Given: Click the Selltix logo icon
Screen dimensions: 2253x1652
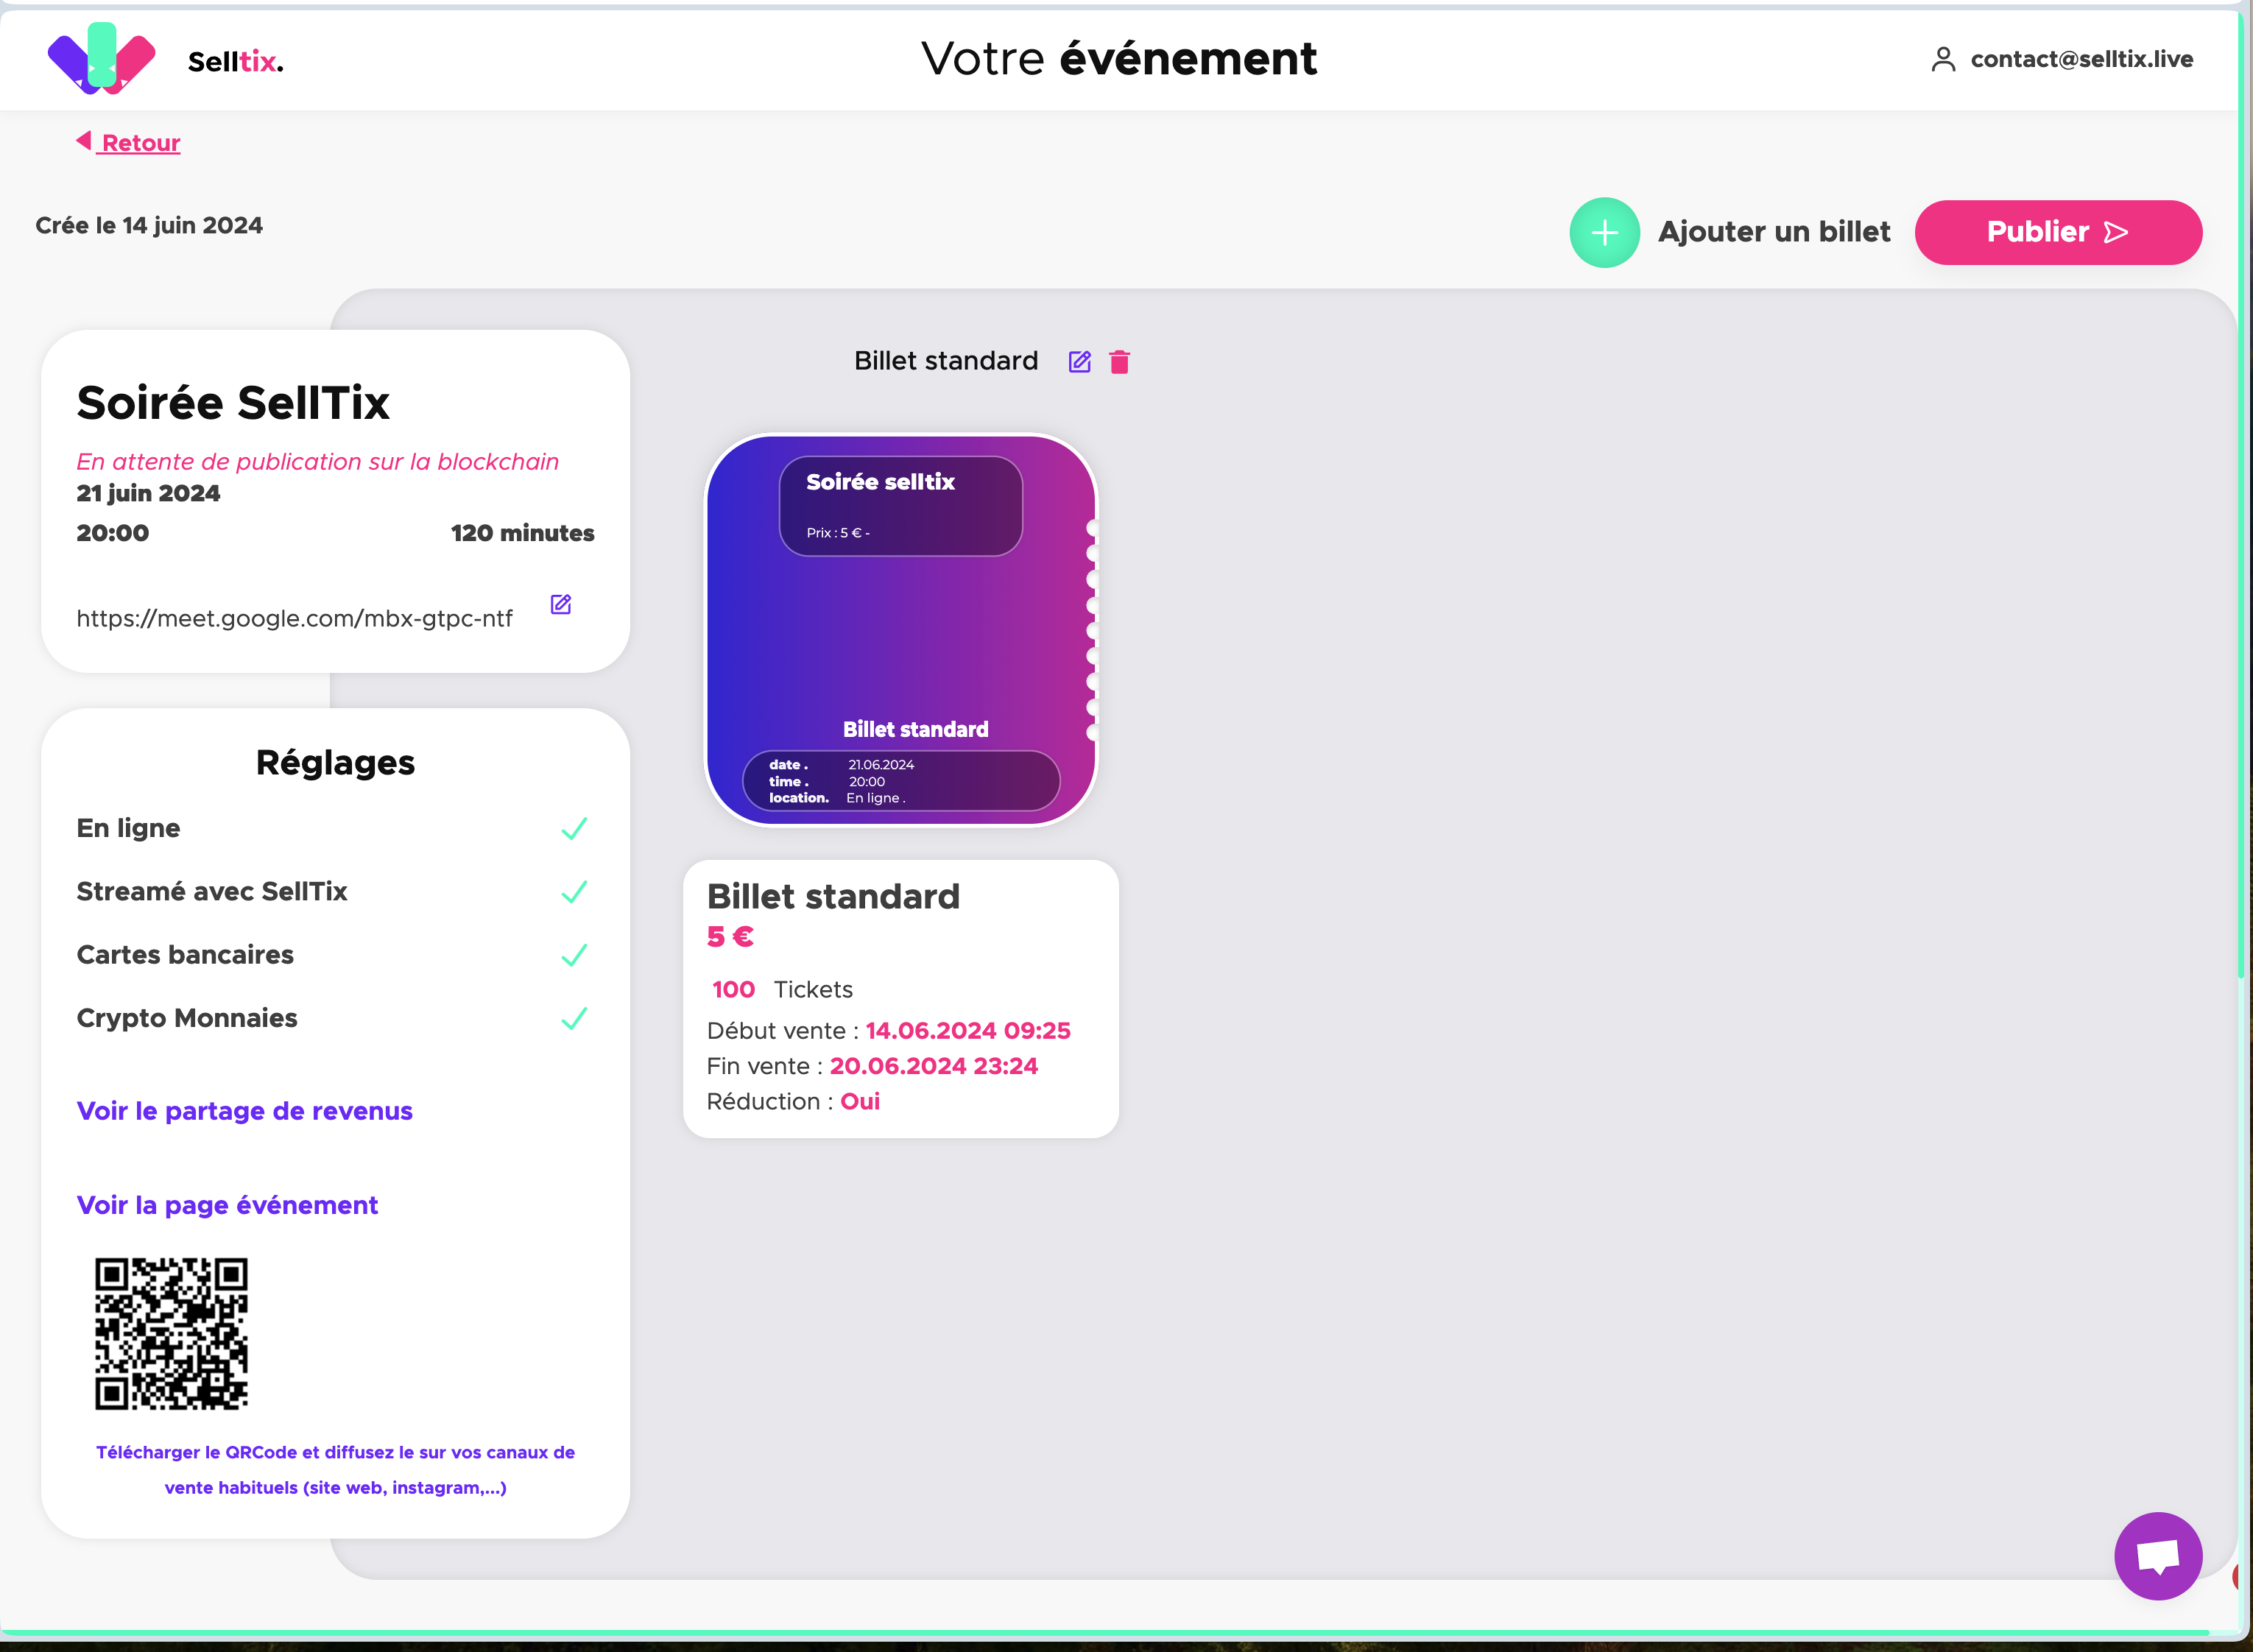Looking at the screenshot, I should coord(101,59).
